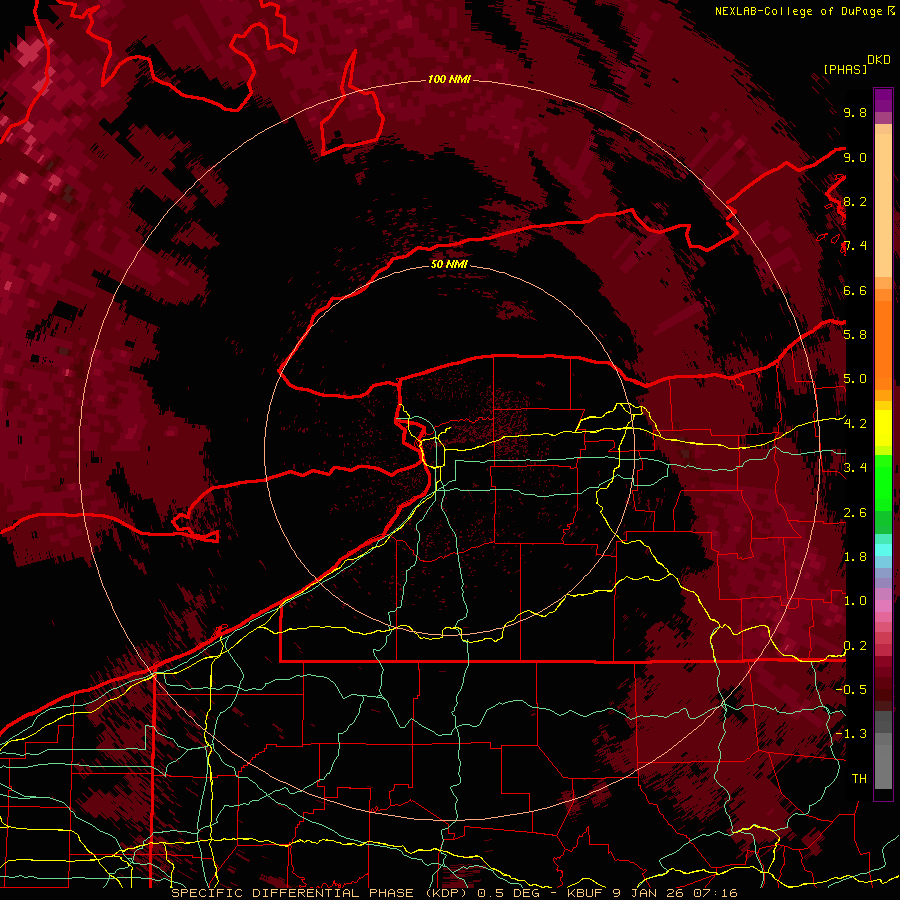The height and width of the screenshot is (900, 900).
Task: Click the 4.2 scale value
Action: tap(855, 424)
